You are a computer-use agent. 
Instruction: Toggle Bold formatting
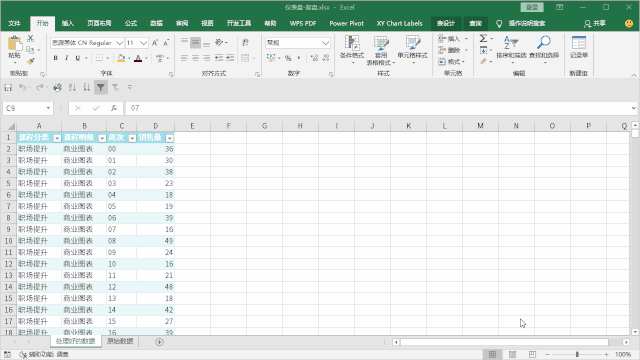[56, 58]
